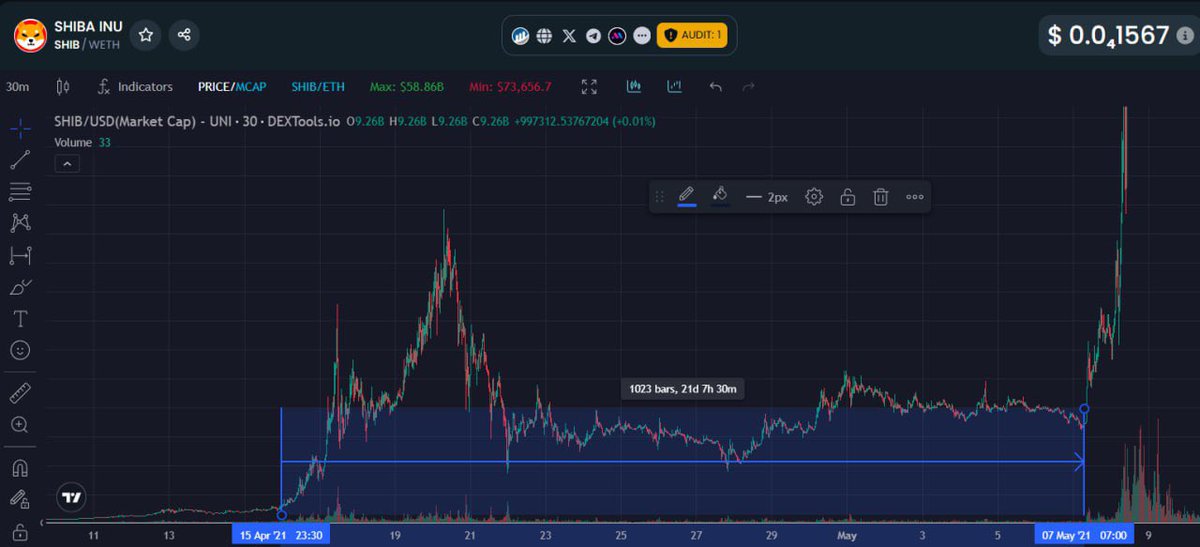Viewport: 1200px width, 547px height.
Task: Undo the last chart action
Action: click(x=715, y=87)
